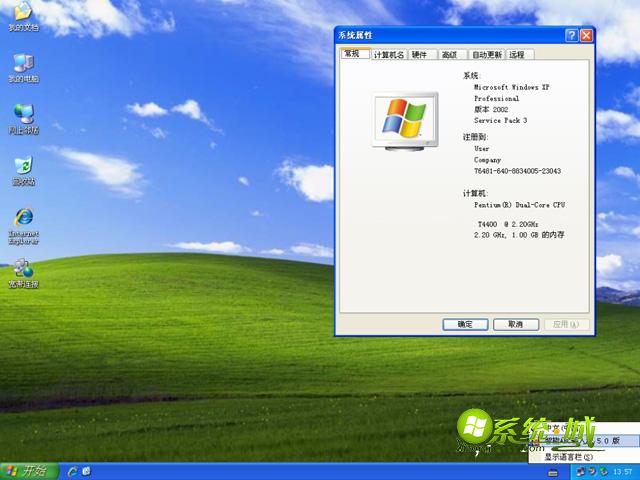Viewport: 640px width, 480px height.
Task: Click the 确定 button
Action: click(x=465, y=324)
